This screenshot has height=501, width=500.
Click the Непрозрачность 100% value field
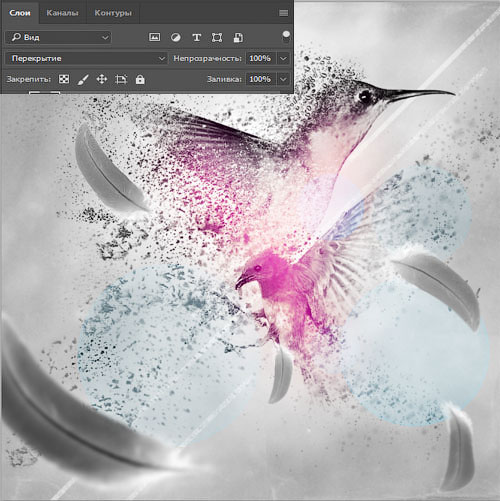260,58
